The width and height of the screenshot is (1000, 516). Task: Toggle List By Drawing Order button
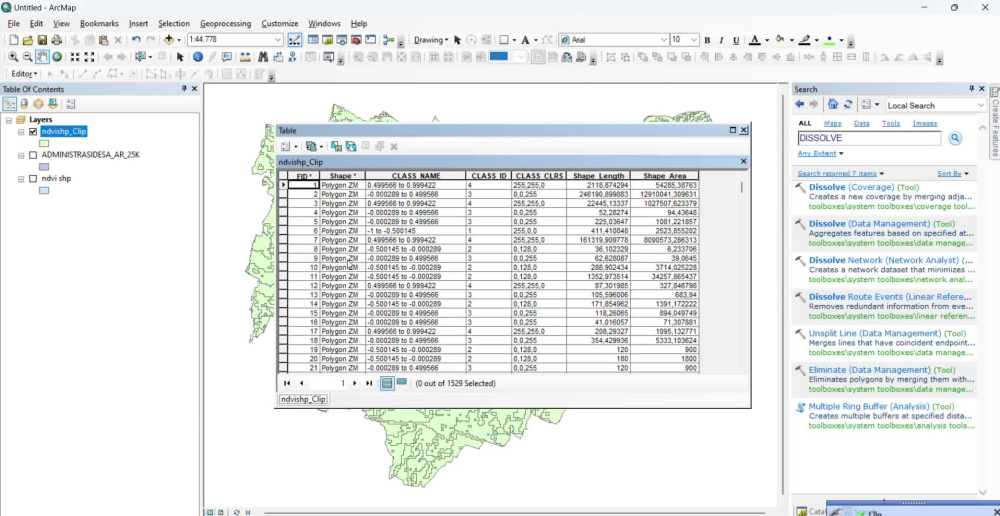click(10, 103)
